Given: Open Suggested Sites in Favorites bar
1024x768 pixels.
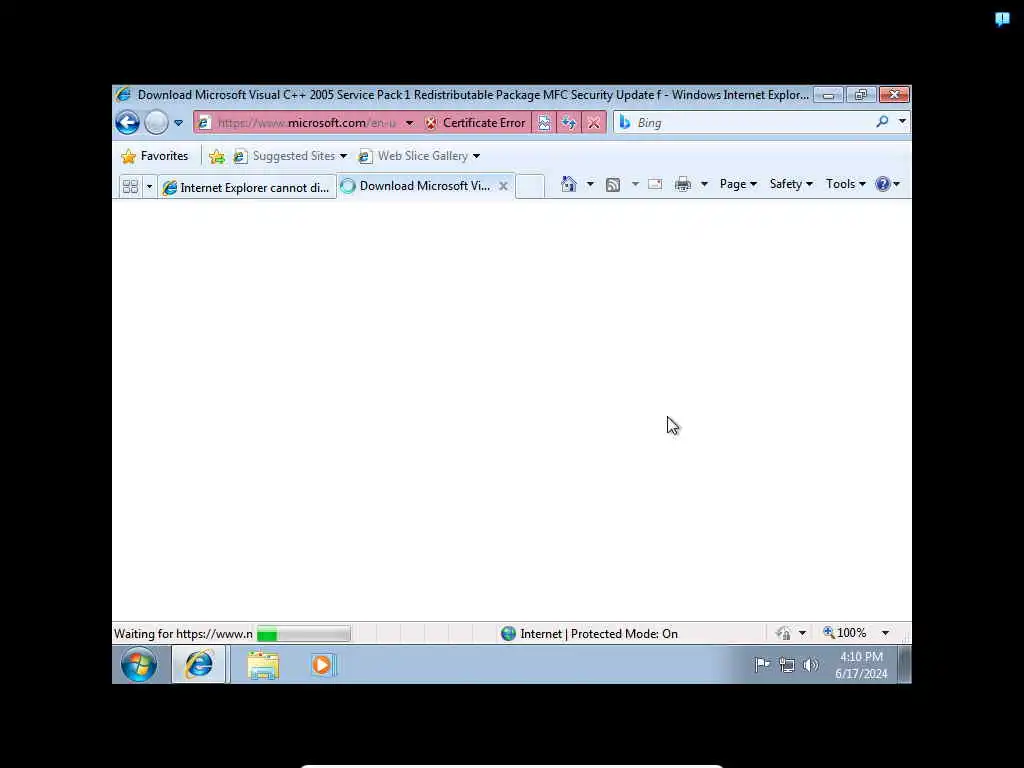Looking at the screenshot, I should 290,156.
